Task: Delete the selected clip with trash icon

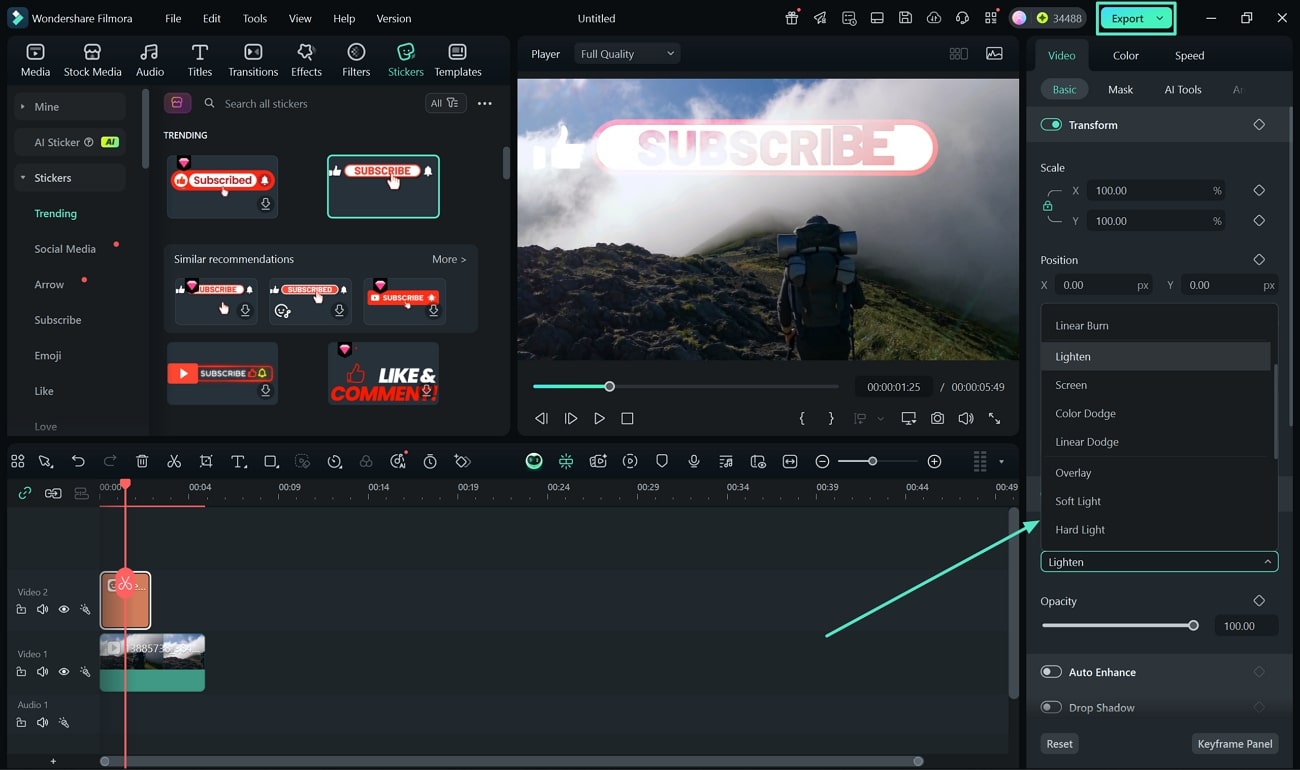Action: pos(142,461)
